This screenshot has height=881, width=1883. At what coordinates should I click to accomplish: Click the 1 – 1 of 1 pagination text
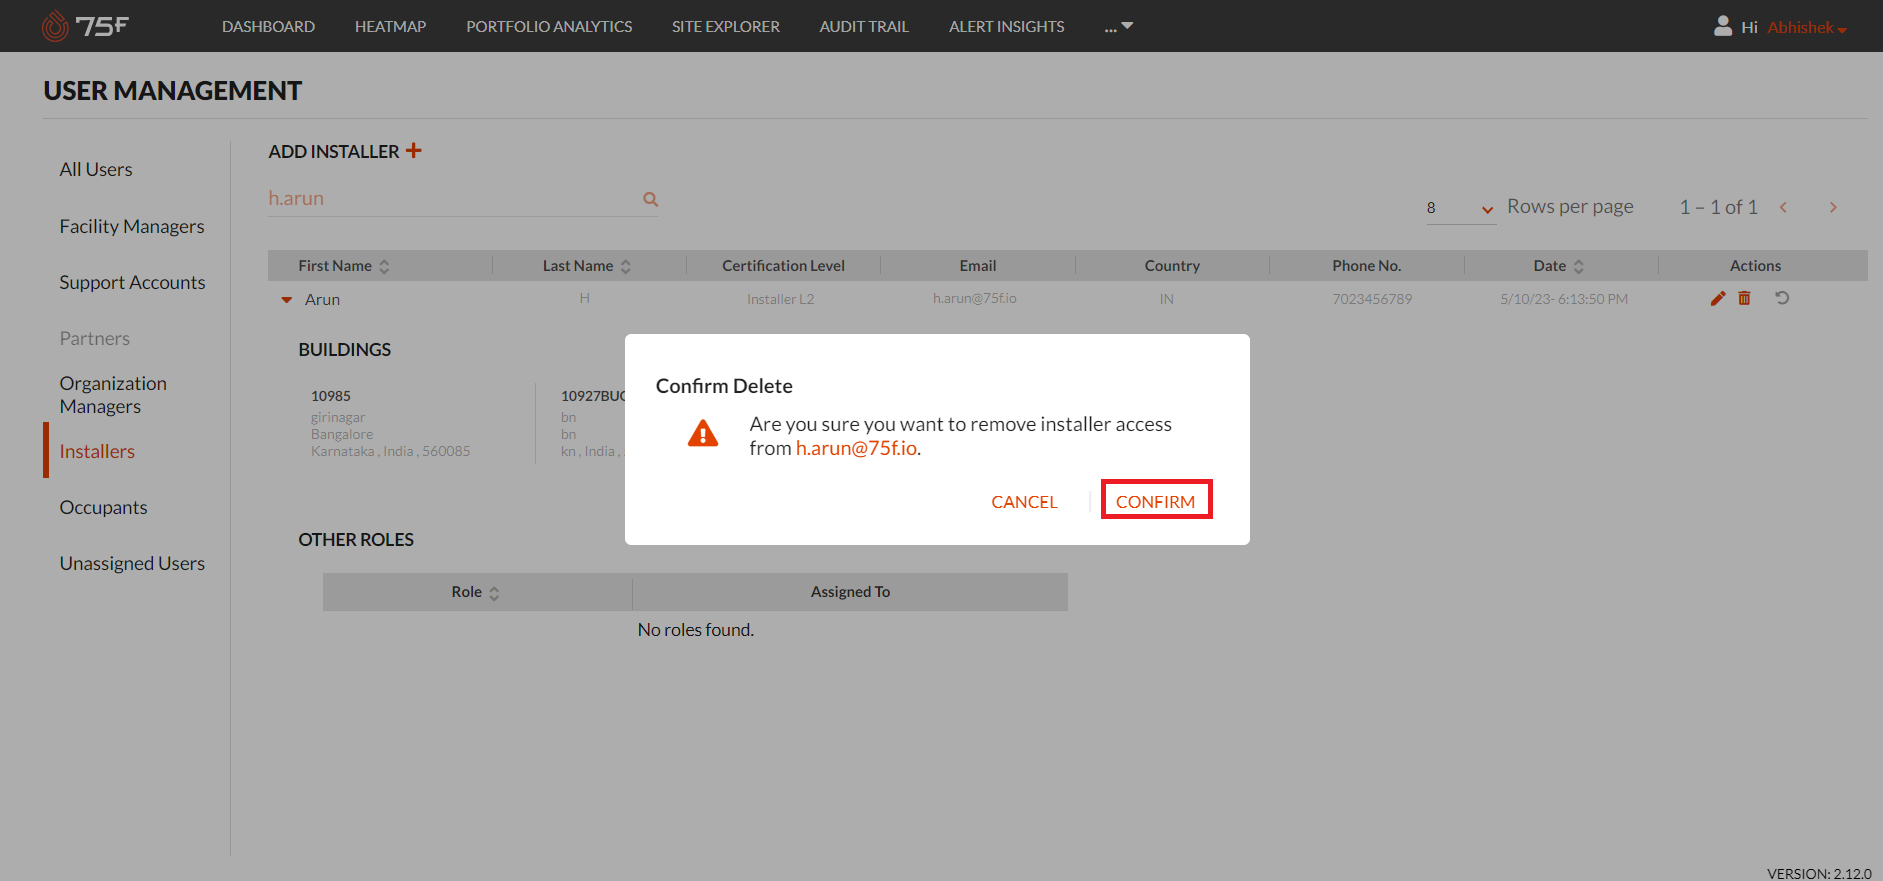[x=1718, y=207]
